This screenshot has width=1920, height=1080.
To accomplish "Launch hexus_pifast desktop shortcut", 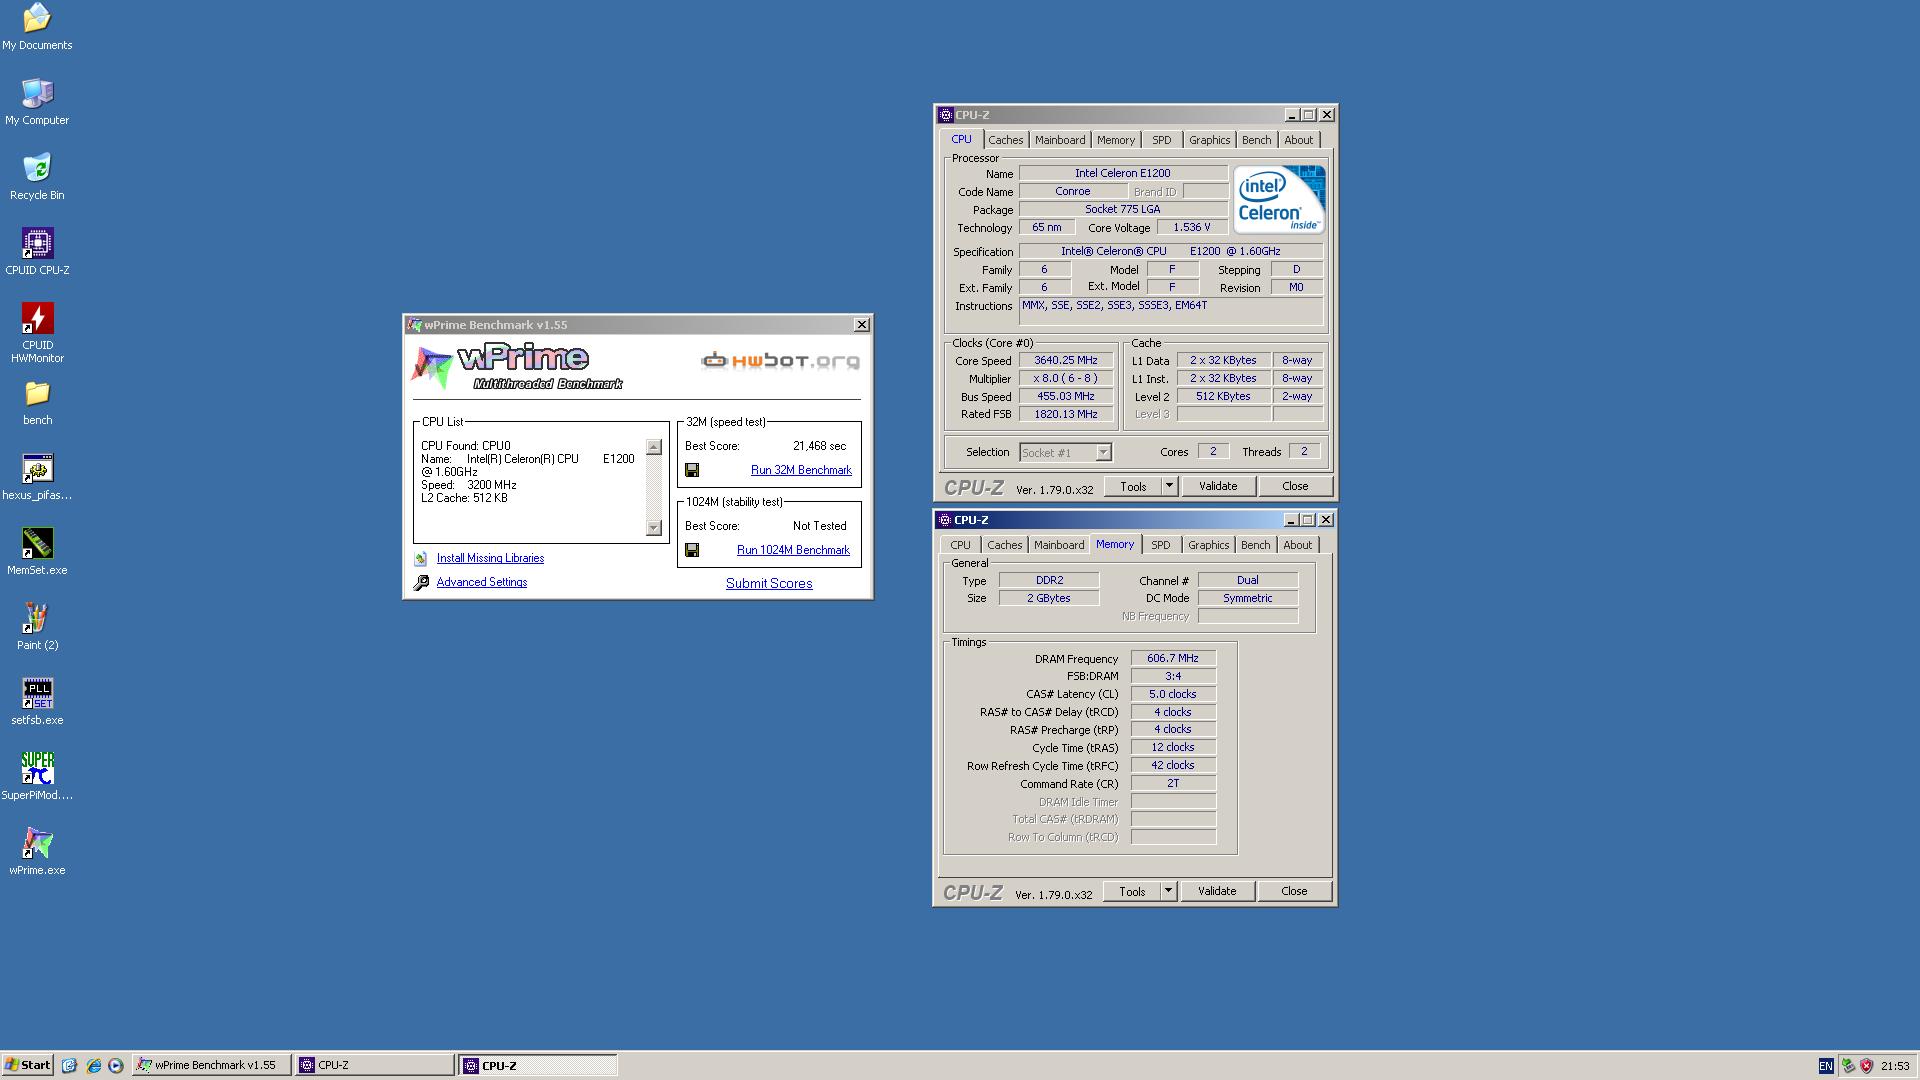I will 37,477.
